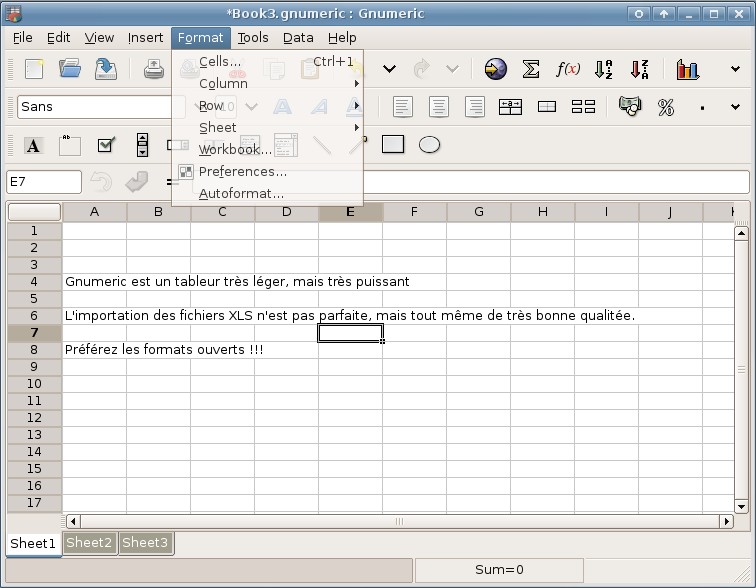This screenshot has width=756, height=588.
Task: Insert checkbox object icon
Action: click(x=106, y=145)
